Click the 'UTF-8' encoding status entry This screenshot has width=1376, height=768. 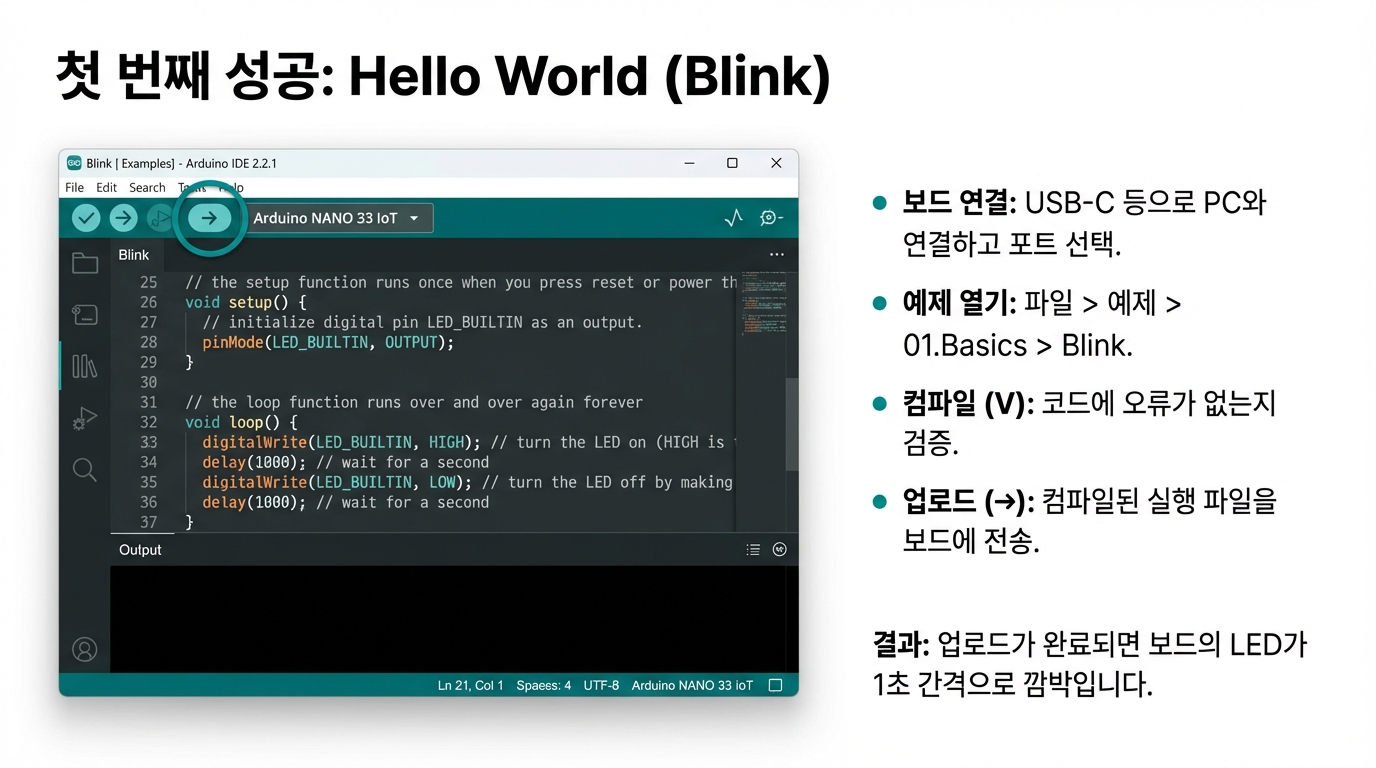[x=601, y=686]
